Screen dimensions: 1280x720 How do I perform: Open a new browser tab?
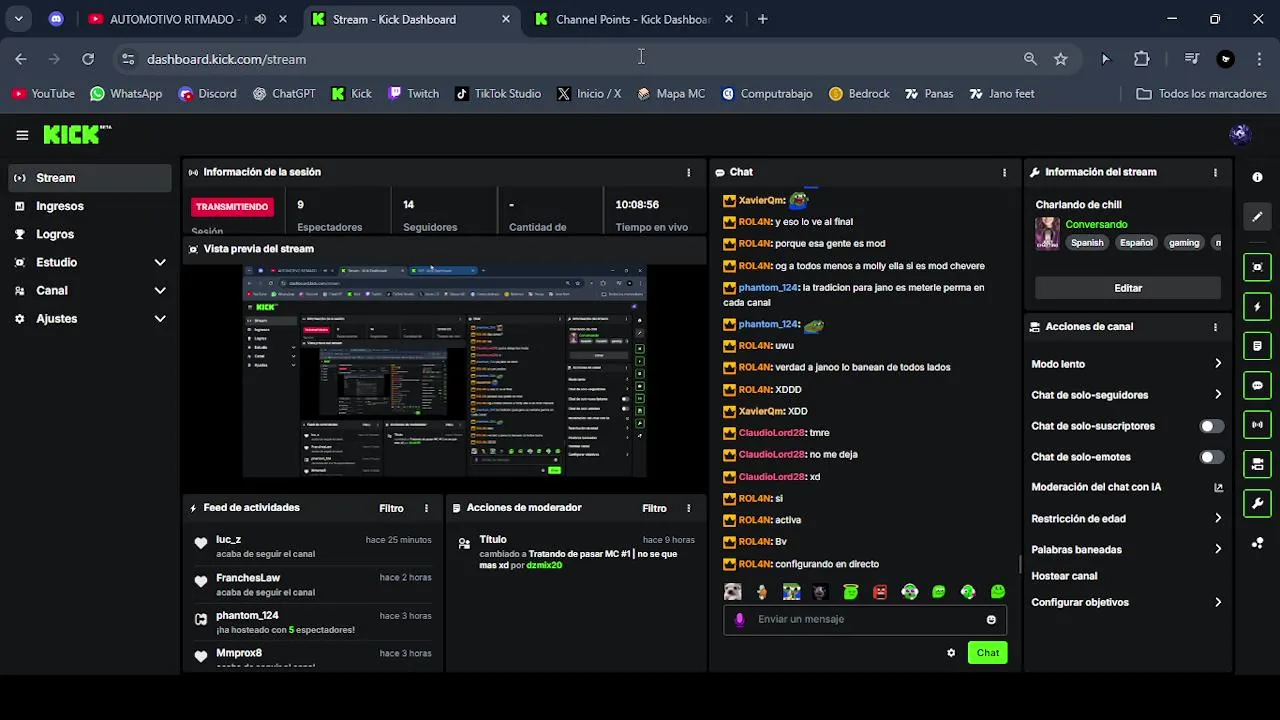(x=762, y=19)
